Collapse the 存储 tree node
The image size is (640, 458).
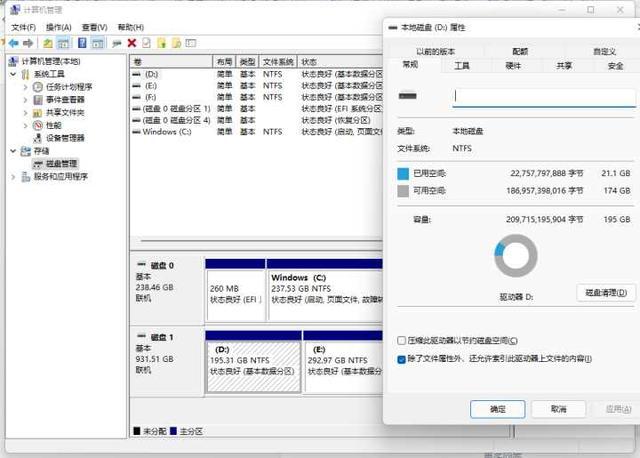click(x=12, y=151)
